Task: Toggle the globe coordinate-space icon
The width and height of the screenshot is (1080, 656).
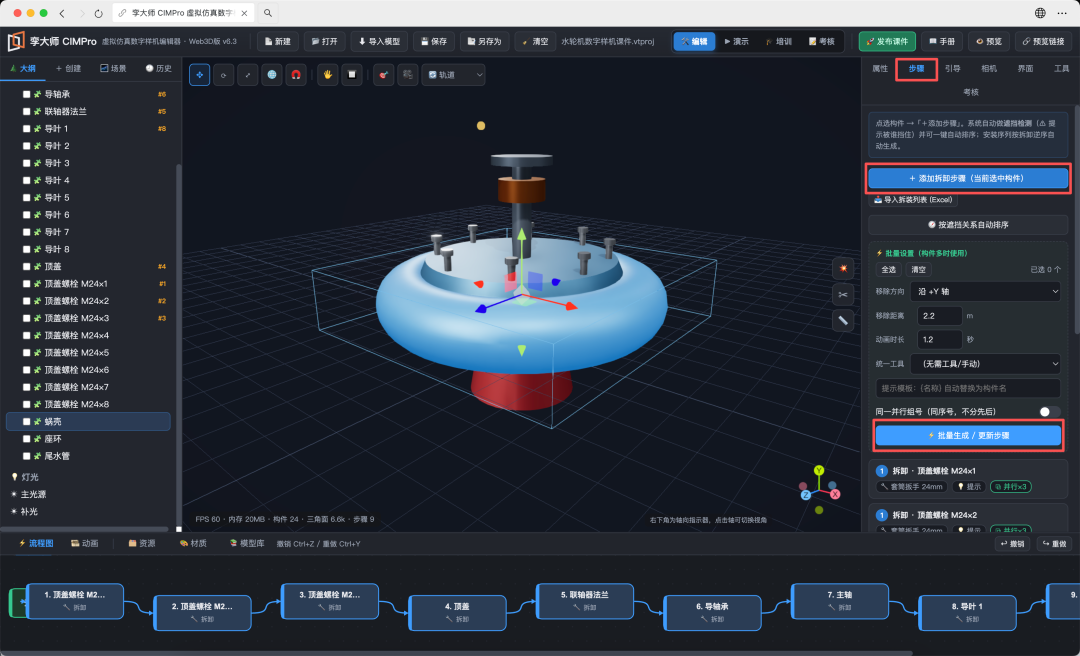Action: (x=272, y=74)
